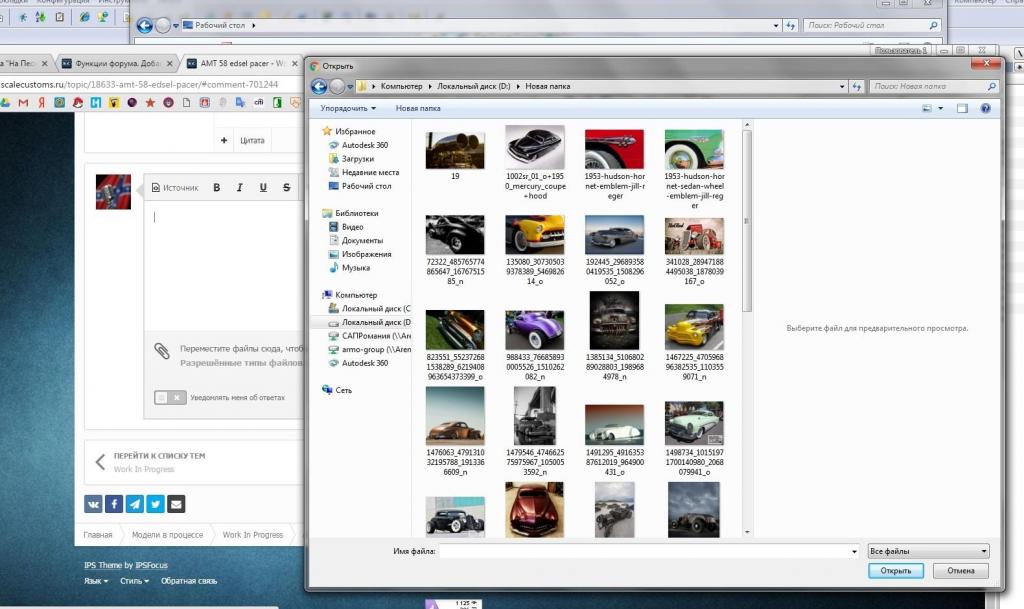The height and width of the screenshot is (609, 1024).
Task: Click the Bold formatting icon in editor
Action: click(217, 188)
